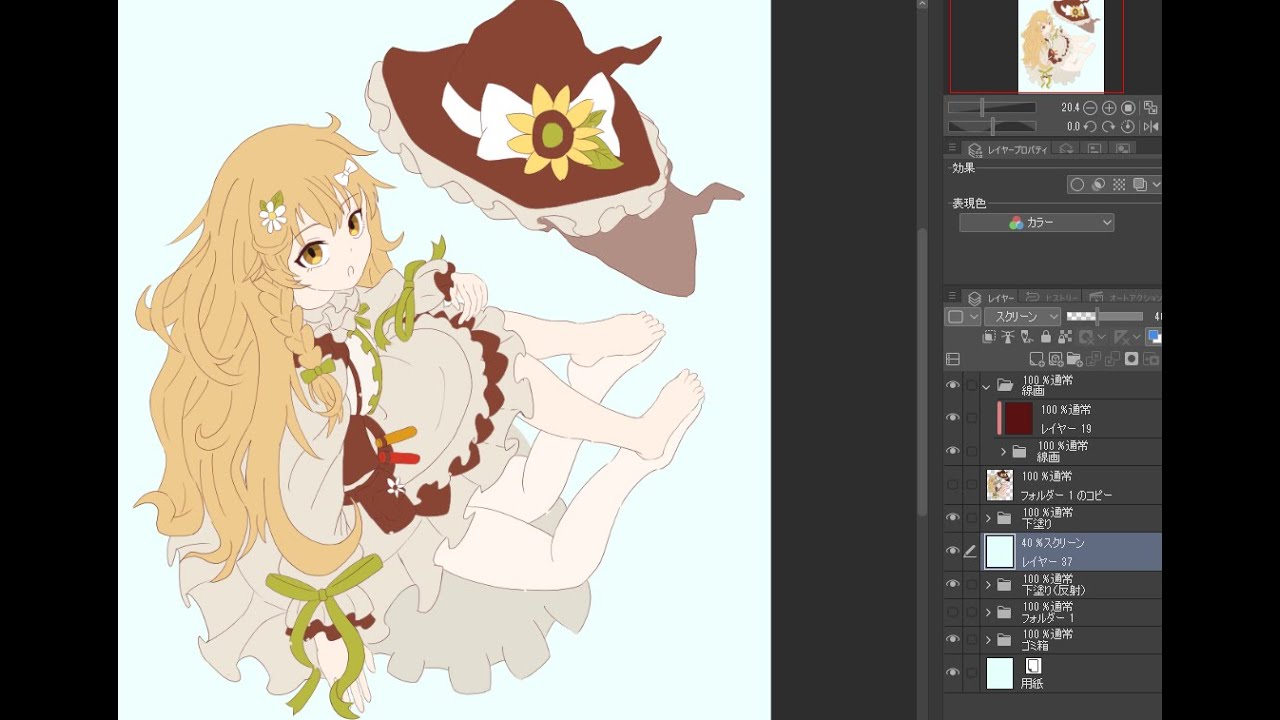Hide the top 線画 folder open row
1280x720 pixels.
click(953, 385)
